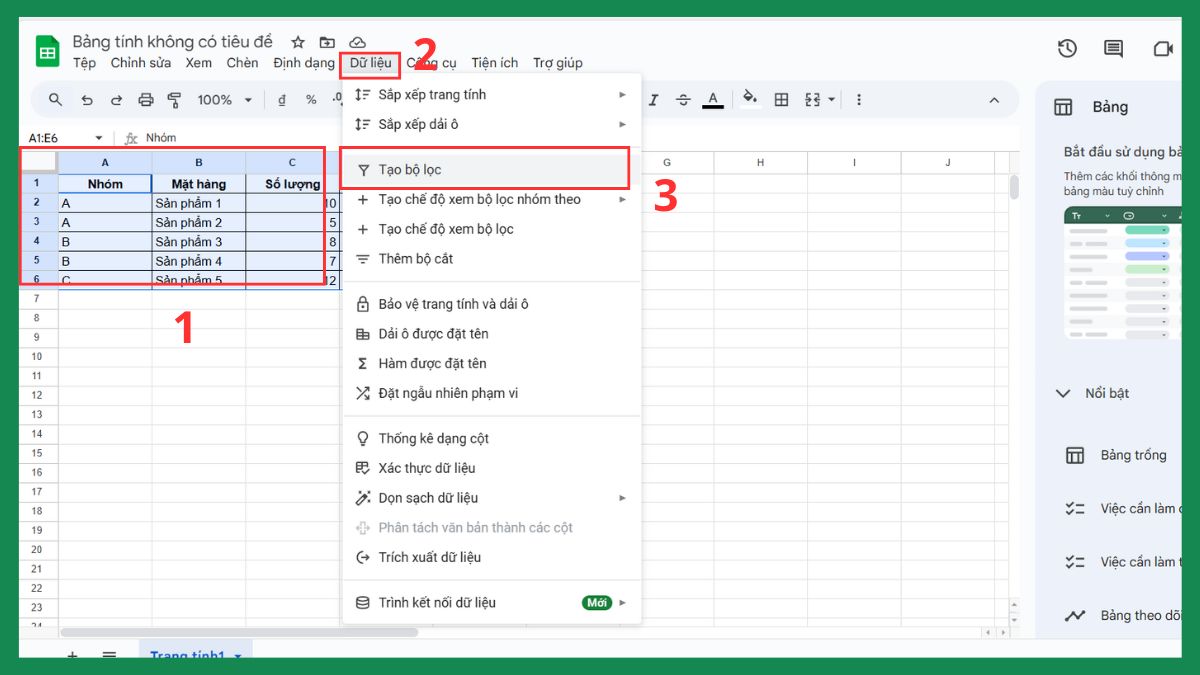
Task: Select Bảo vệ trang tính và dải ô
Action: pyautogui.click(x=492, y=304)
